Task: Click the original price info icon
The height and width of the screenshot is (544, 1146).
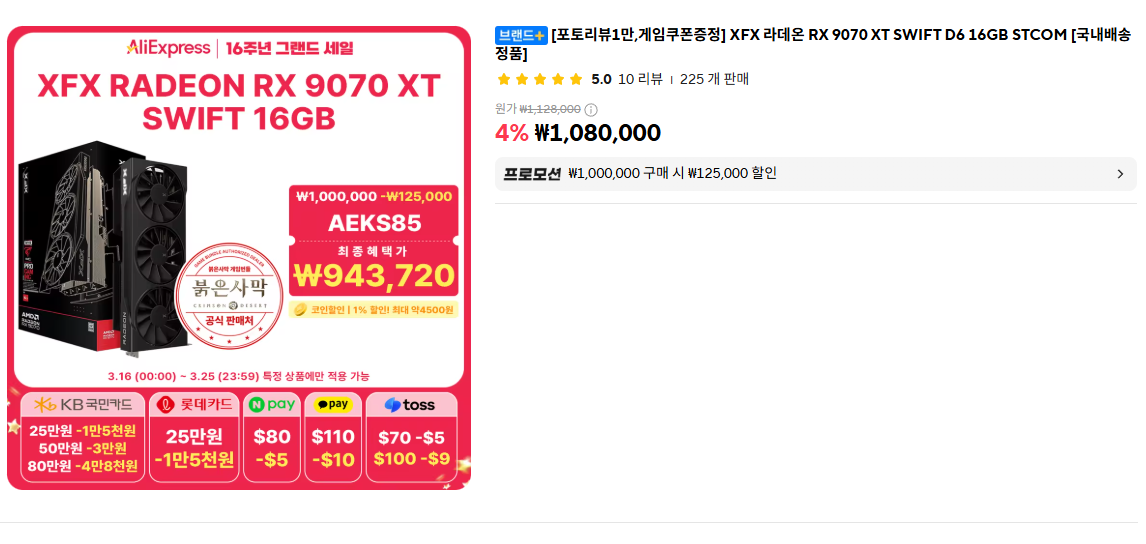Action: [x=591, y=109]
